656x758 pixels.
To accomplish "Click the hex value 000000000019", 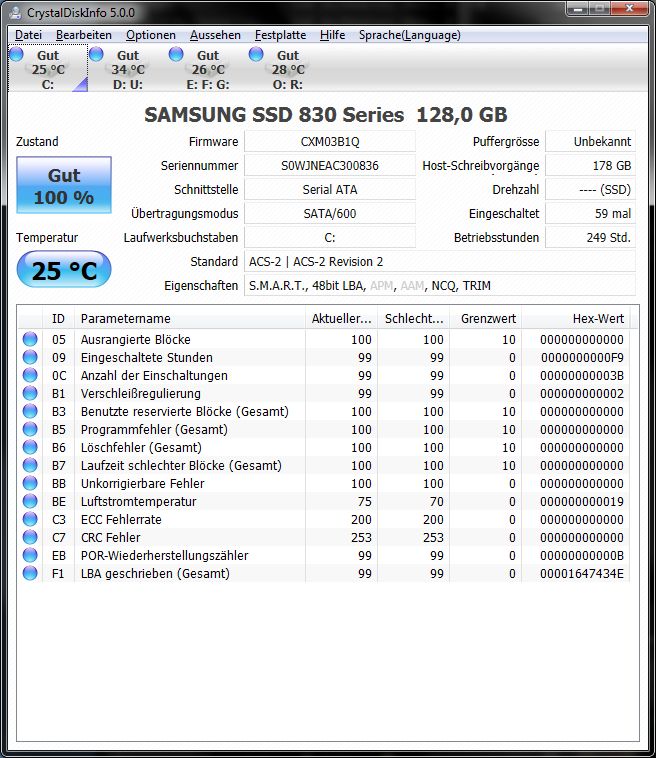I will (x=582, y=501).
